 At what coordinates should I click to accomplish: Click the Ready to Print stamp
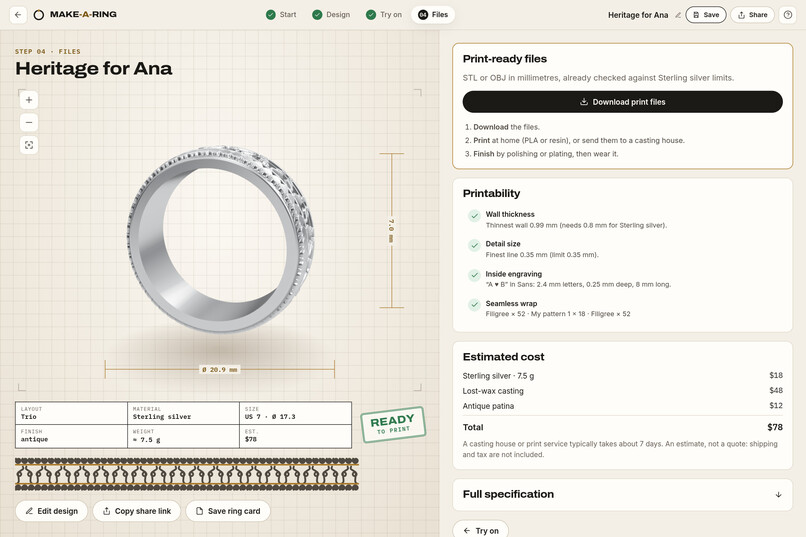(393, 424)
